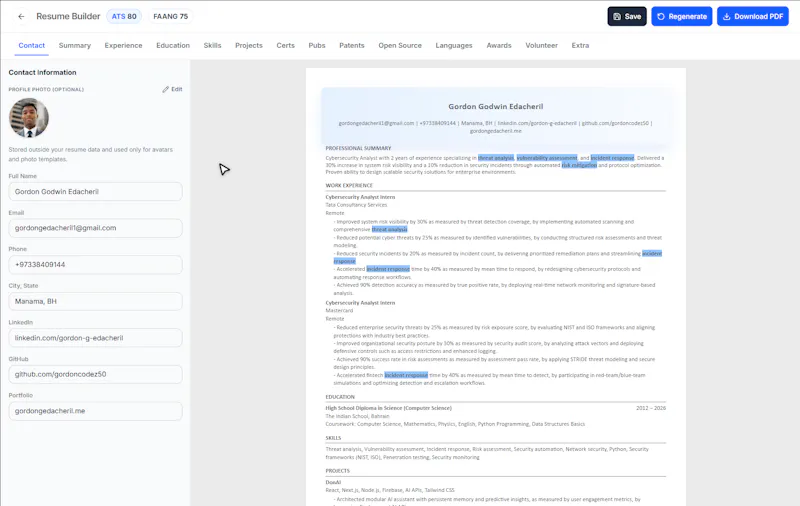
Task: Open the FAANG 75 score badge
Action: tap(170, 16)
